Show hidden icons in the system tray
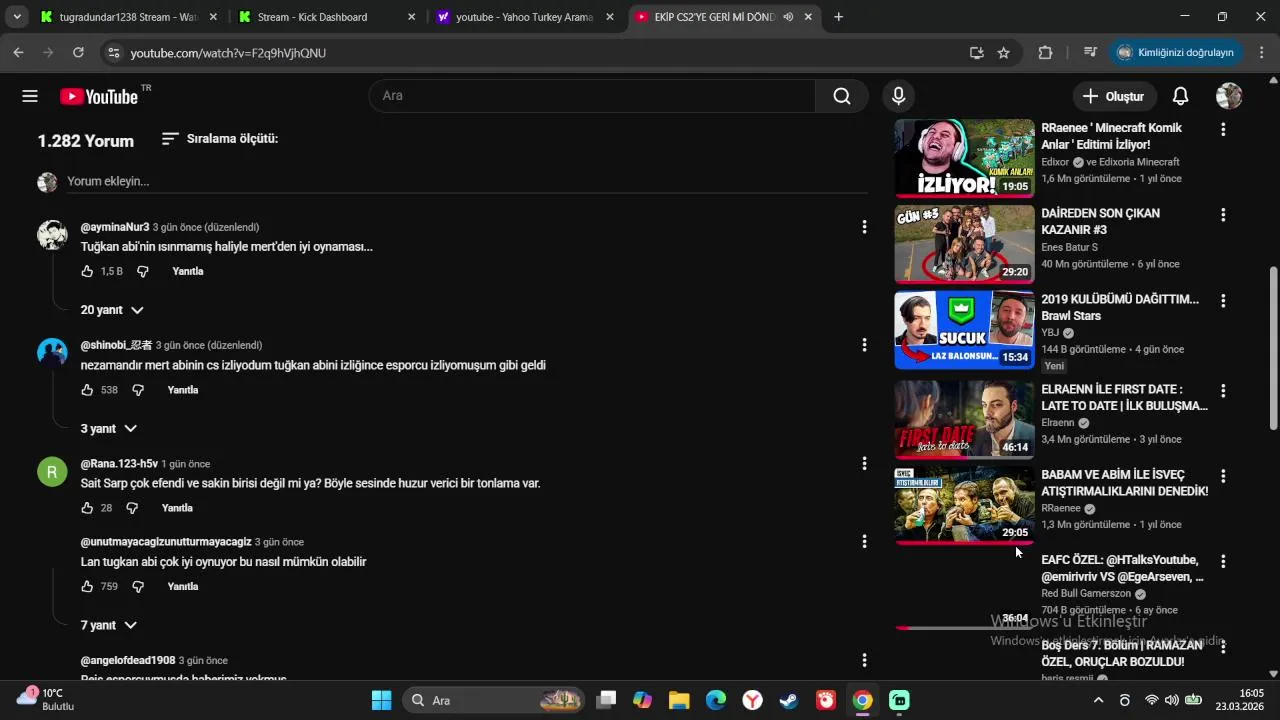The width and height of the screenshot is (1280, 720). coord(1099,701)
